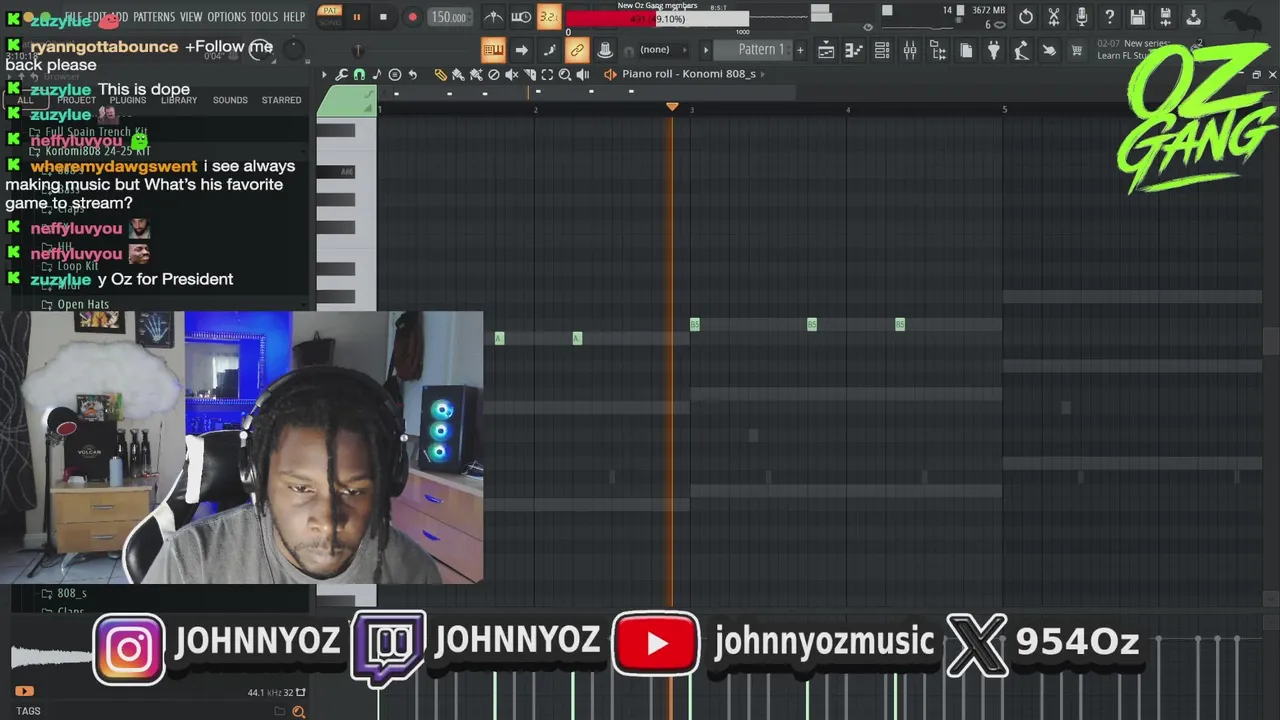Open Piano roll - Konomi 808_s target dropdown
Image resolution: width=1280 pixels, height=720 pixels.
(x=690, y=74)
